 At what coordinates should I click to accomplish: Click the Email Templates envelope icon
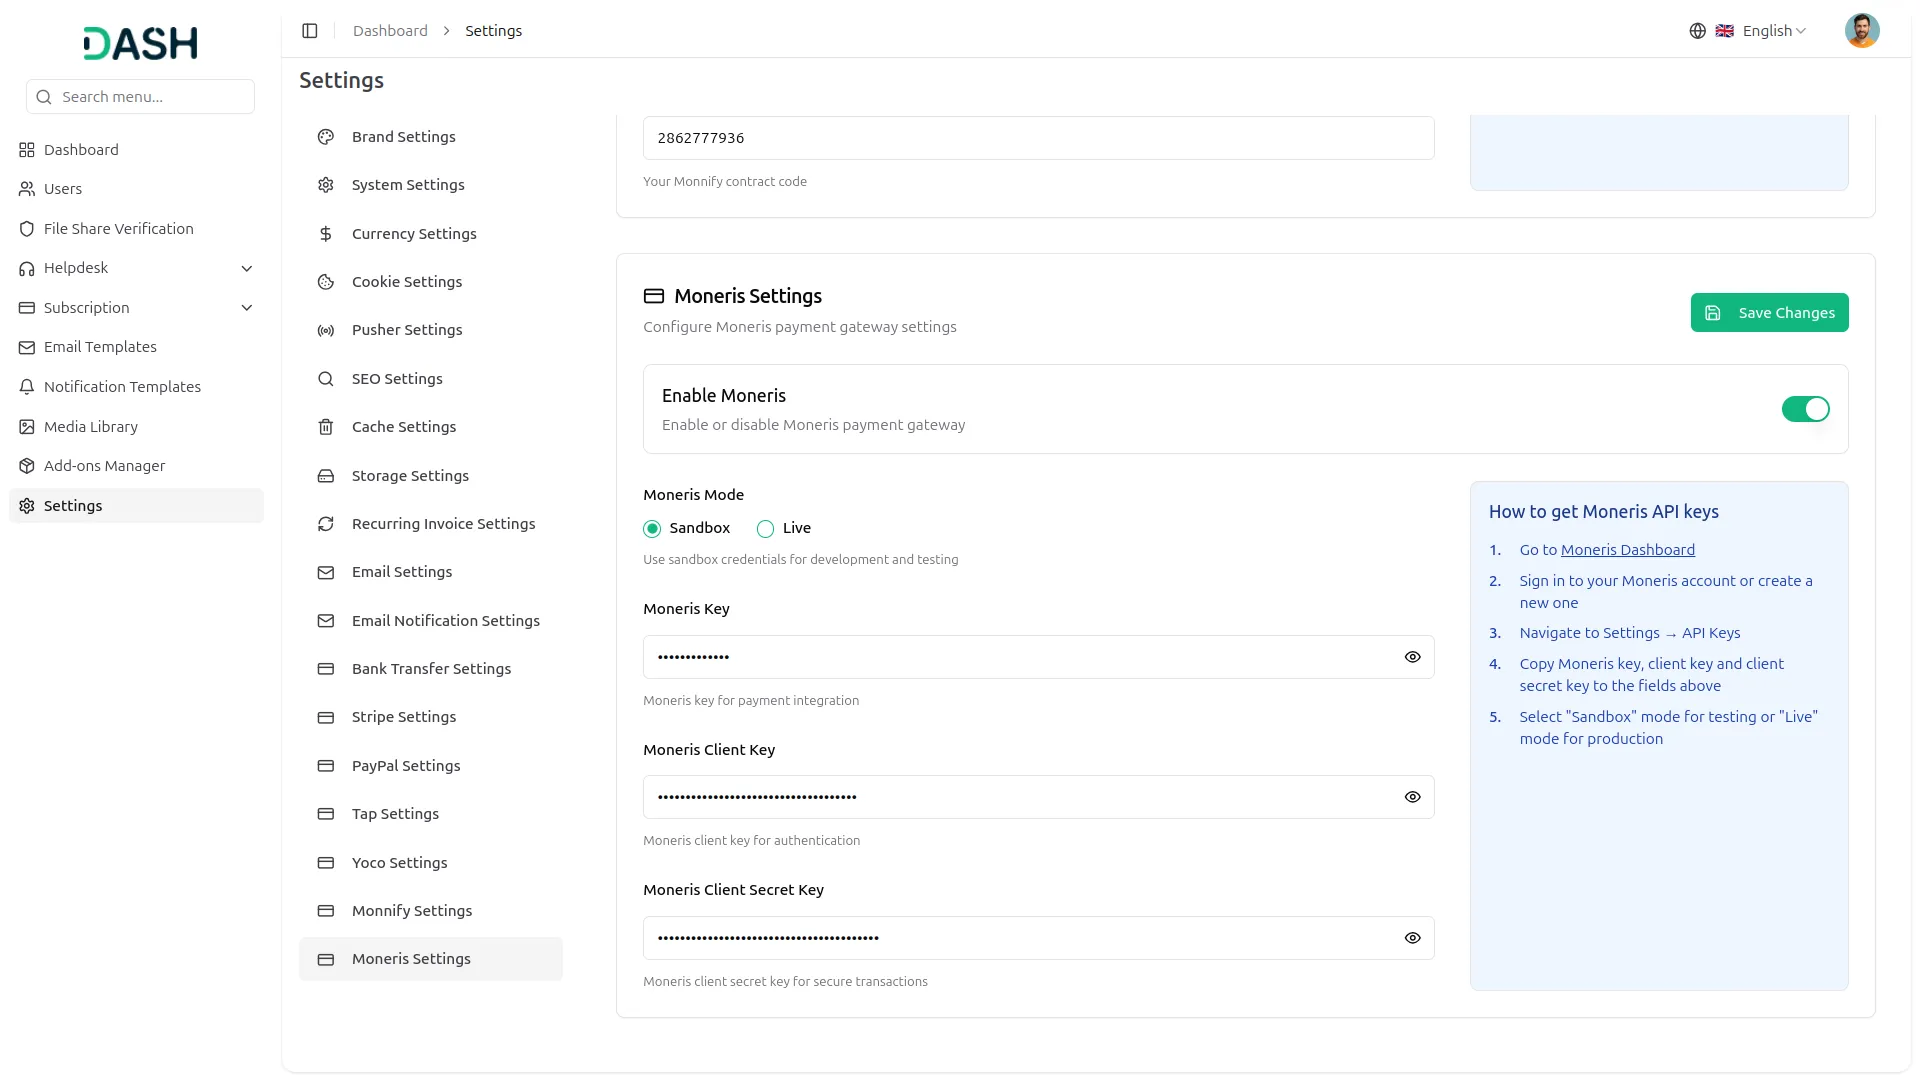tap(27, 347)
